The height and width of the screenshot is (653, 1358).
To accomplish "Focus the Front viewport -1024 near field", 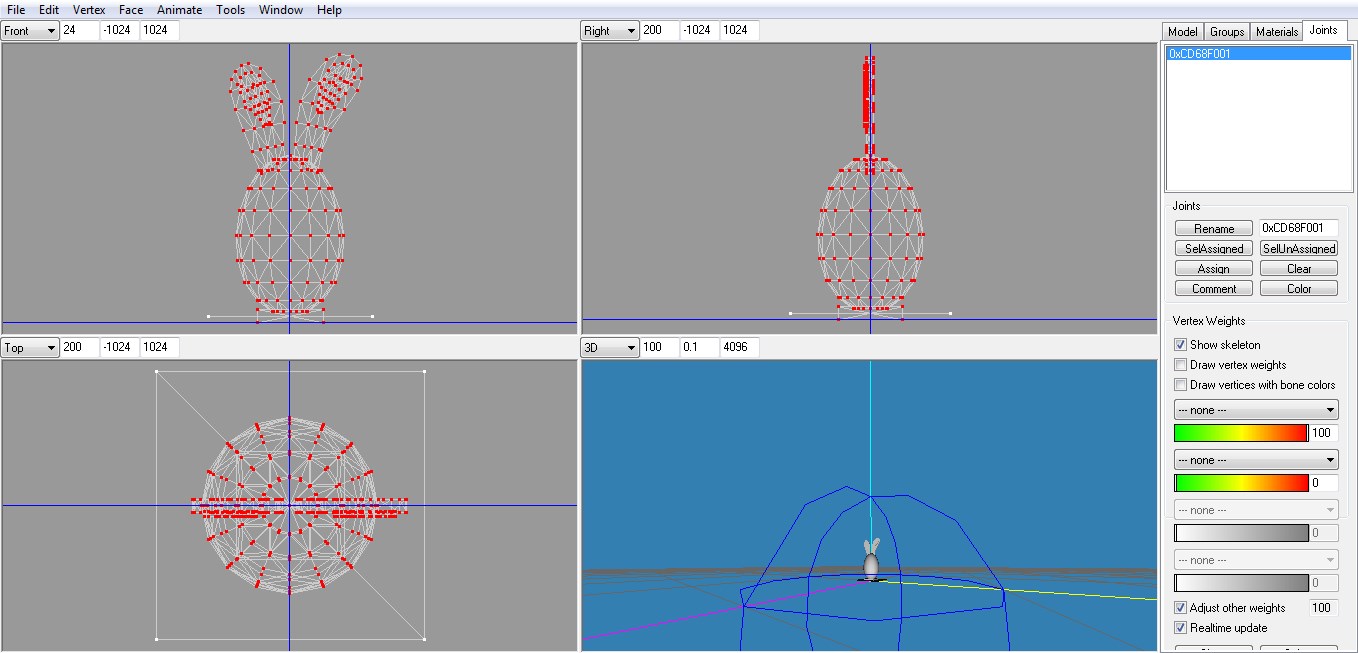I will click(x=120, y=31).
